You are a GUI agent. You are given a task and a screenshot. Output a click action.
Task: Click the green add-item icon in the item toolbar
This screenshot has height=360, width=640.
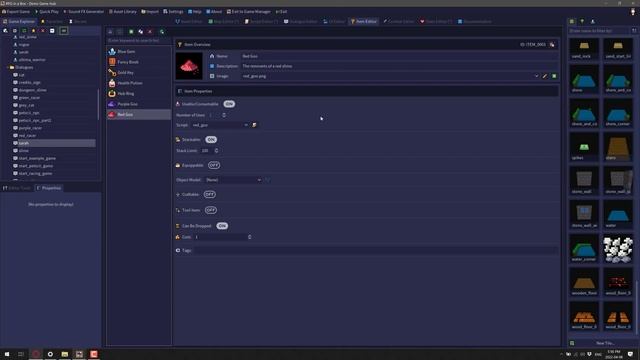click(x=131, y=31)
